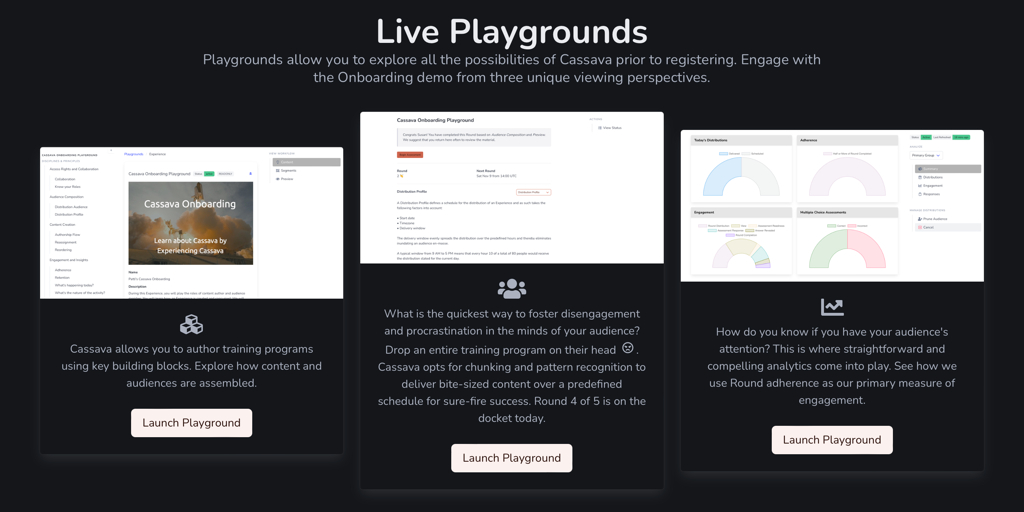Launch the authoring building blocks playground
Viewport: 1024px width, 512px height.
click(x=191, y=423)
